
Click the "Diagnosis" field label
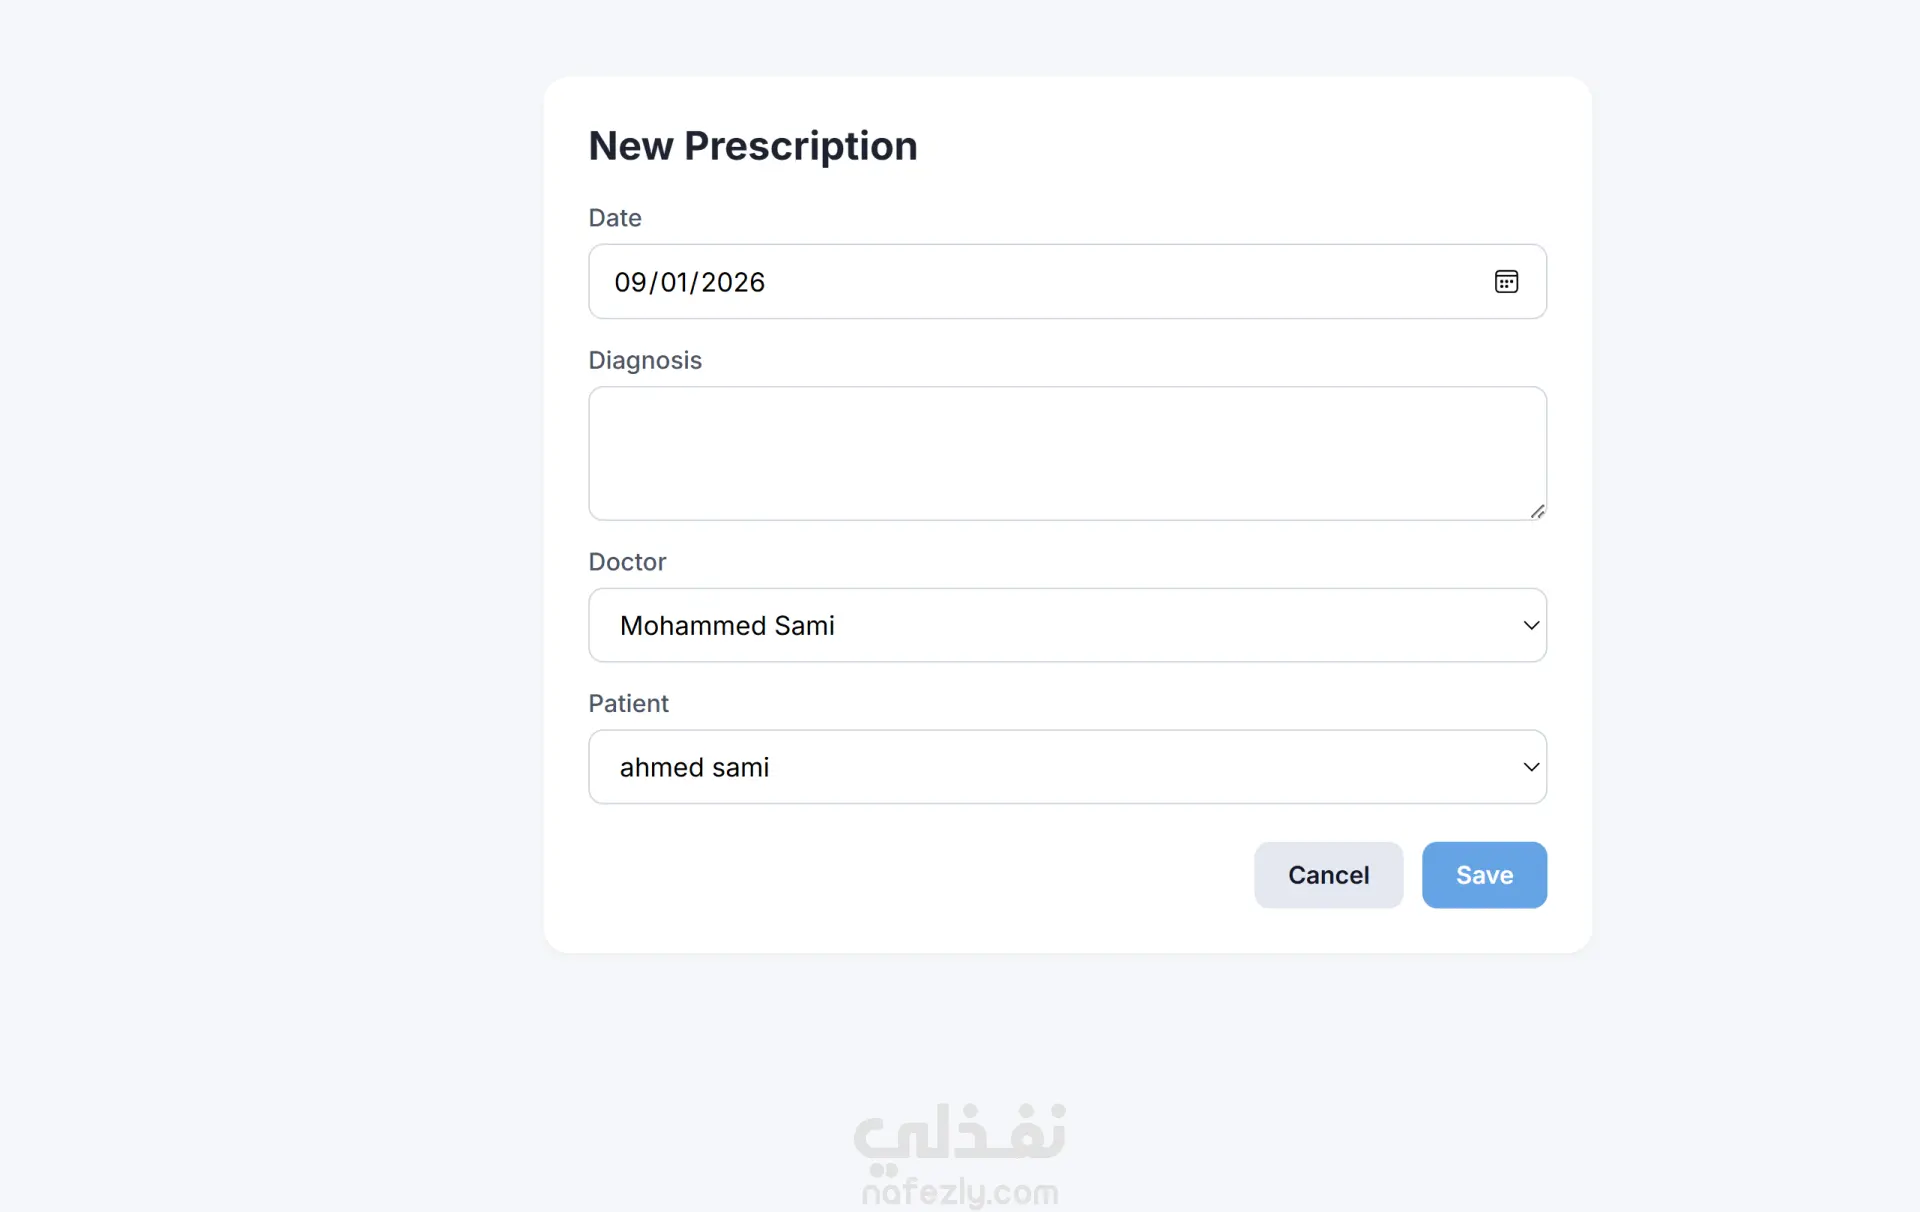coord(645,361)
